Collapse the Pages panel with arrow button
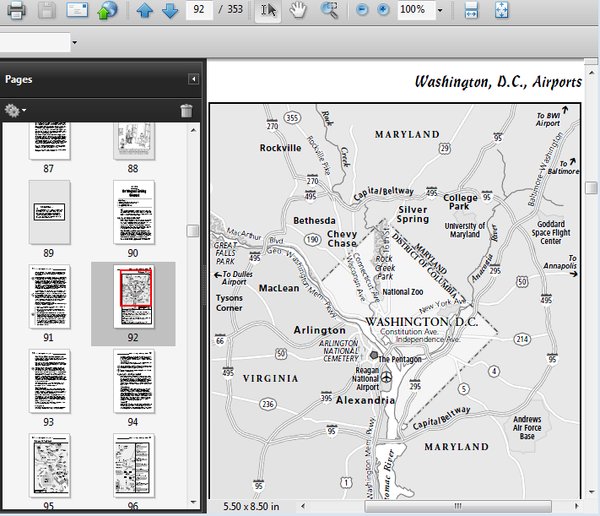 [x=193, y=79]
